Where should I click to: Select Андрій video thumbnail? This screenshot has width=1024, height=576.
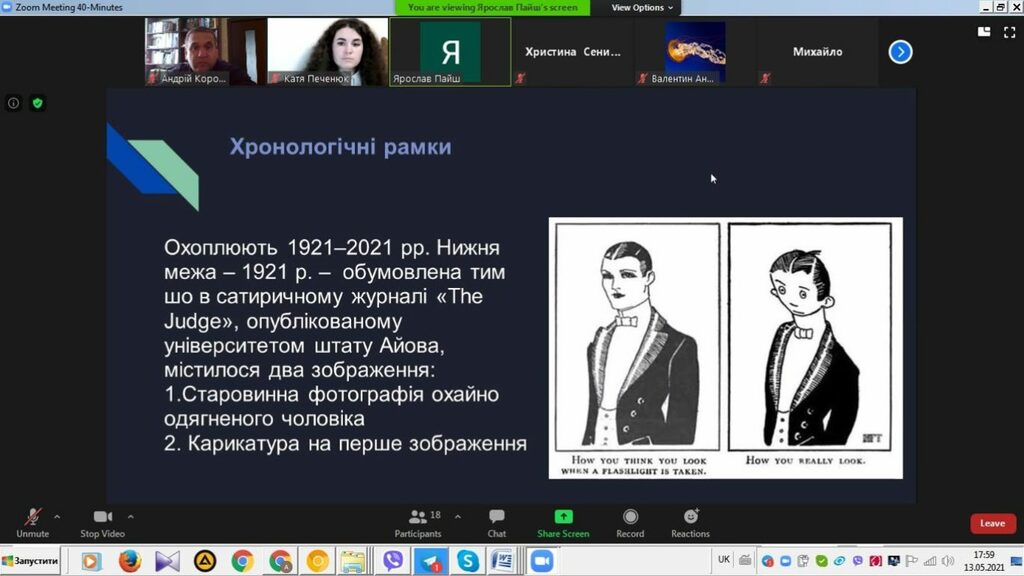tap(205, 52)
